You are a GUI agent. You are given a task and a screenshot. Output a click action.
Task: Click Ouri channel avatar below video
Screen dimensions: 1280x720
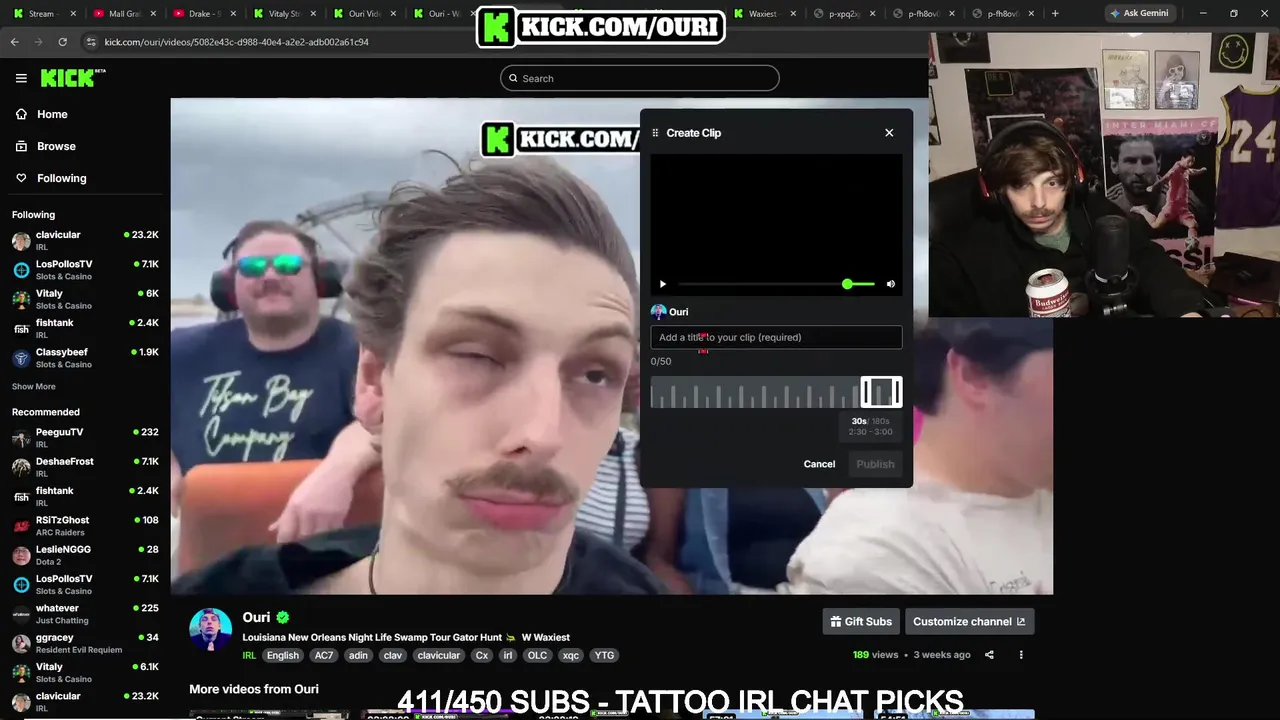[211, 630]
